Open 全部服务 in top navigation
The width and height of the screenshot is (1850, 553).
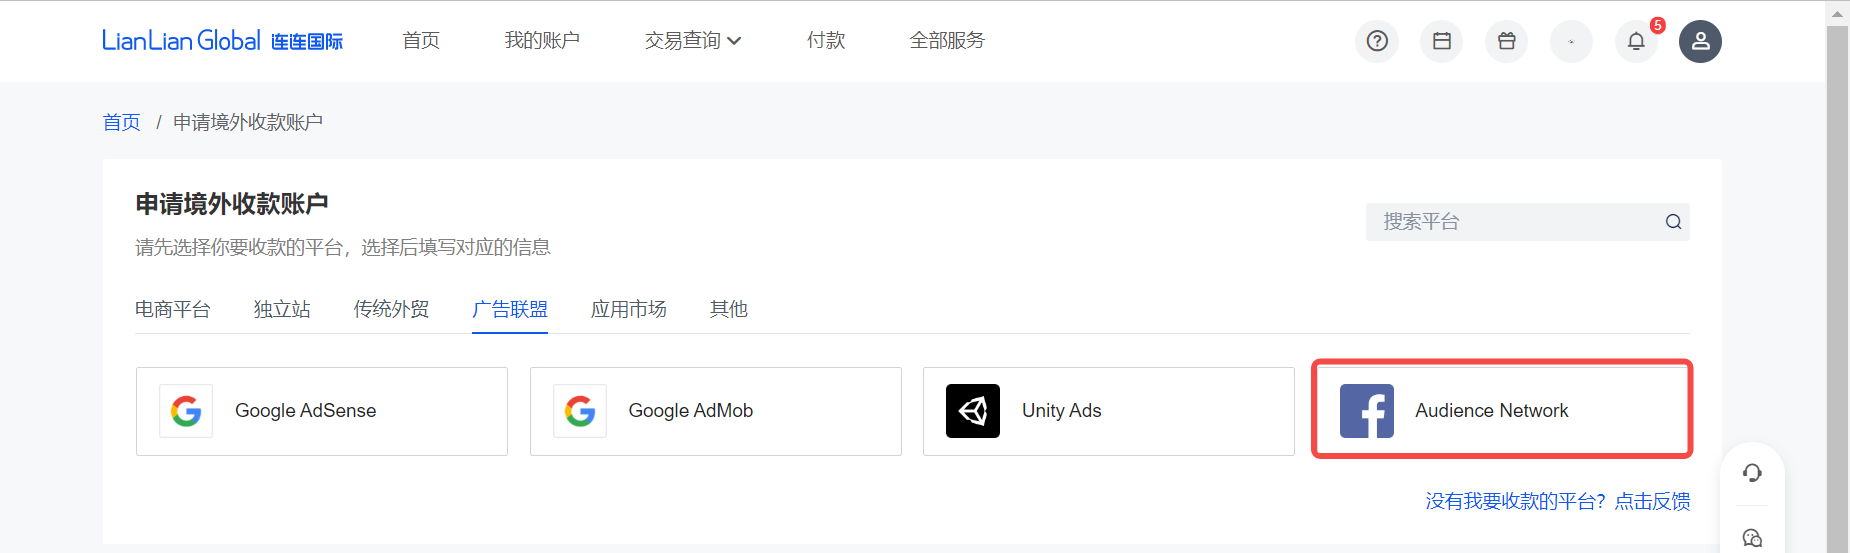[947, 41]
